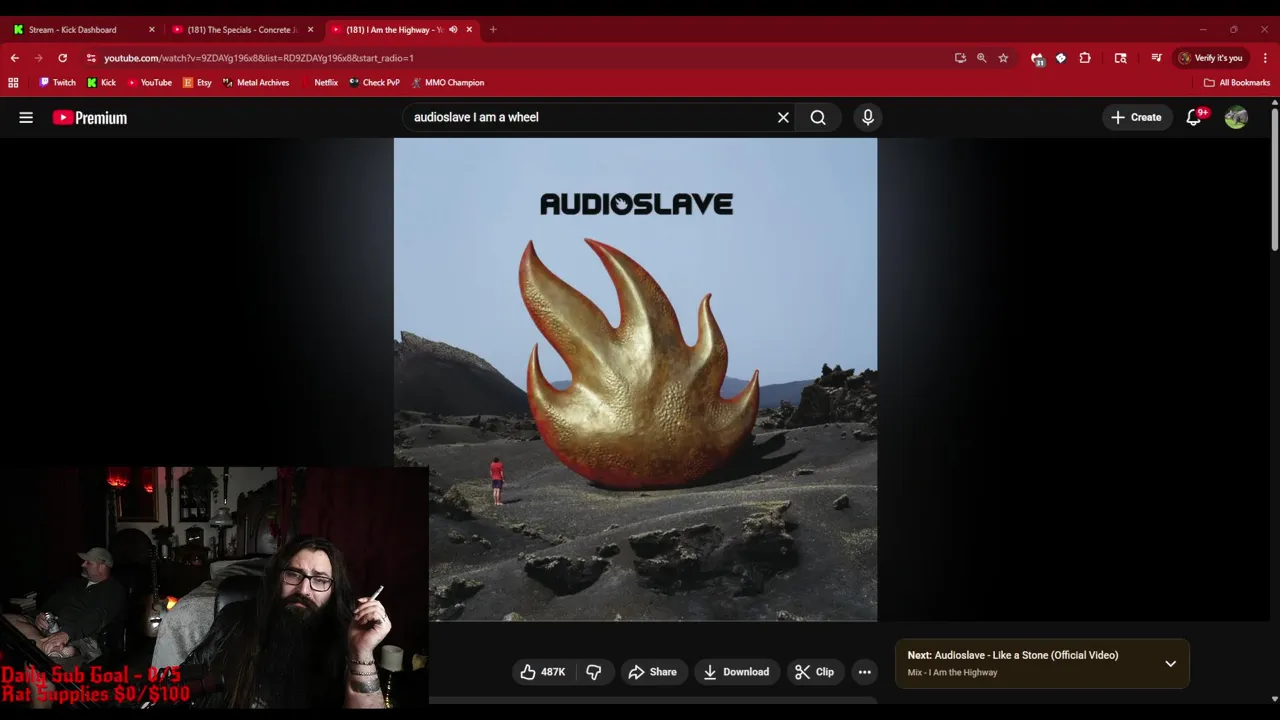Open the Check PvP bookmark
Screen dimensions: 1280x720
point(374,83)
